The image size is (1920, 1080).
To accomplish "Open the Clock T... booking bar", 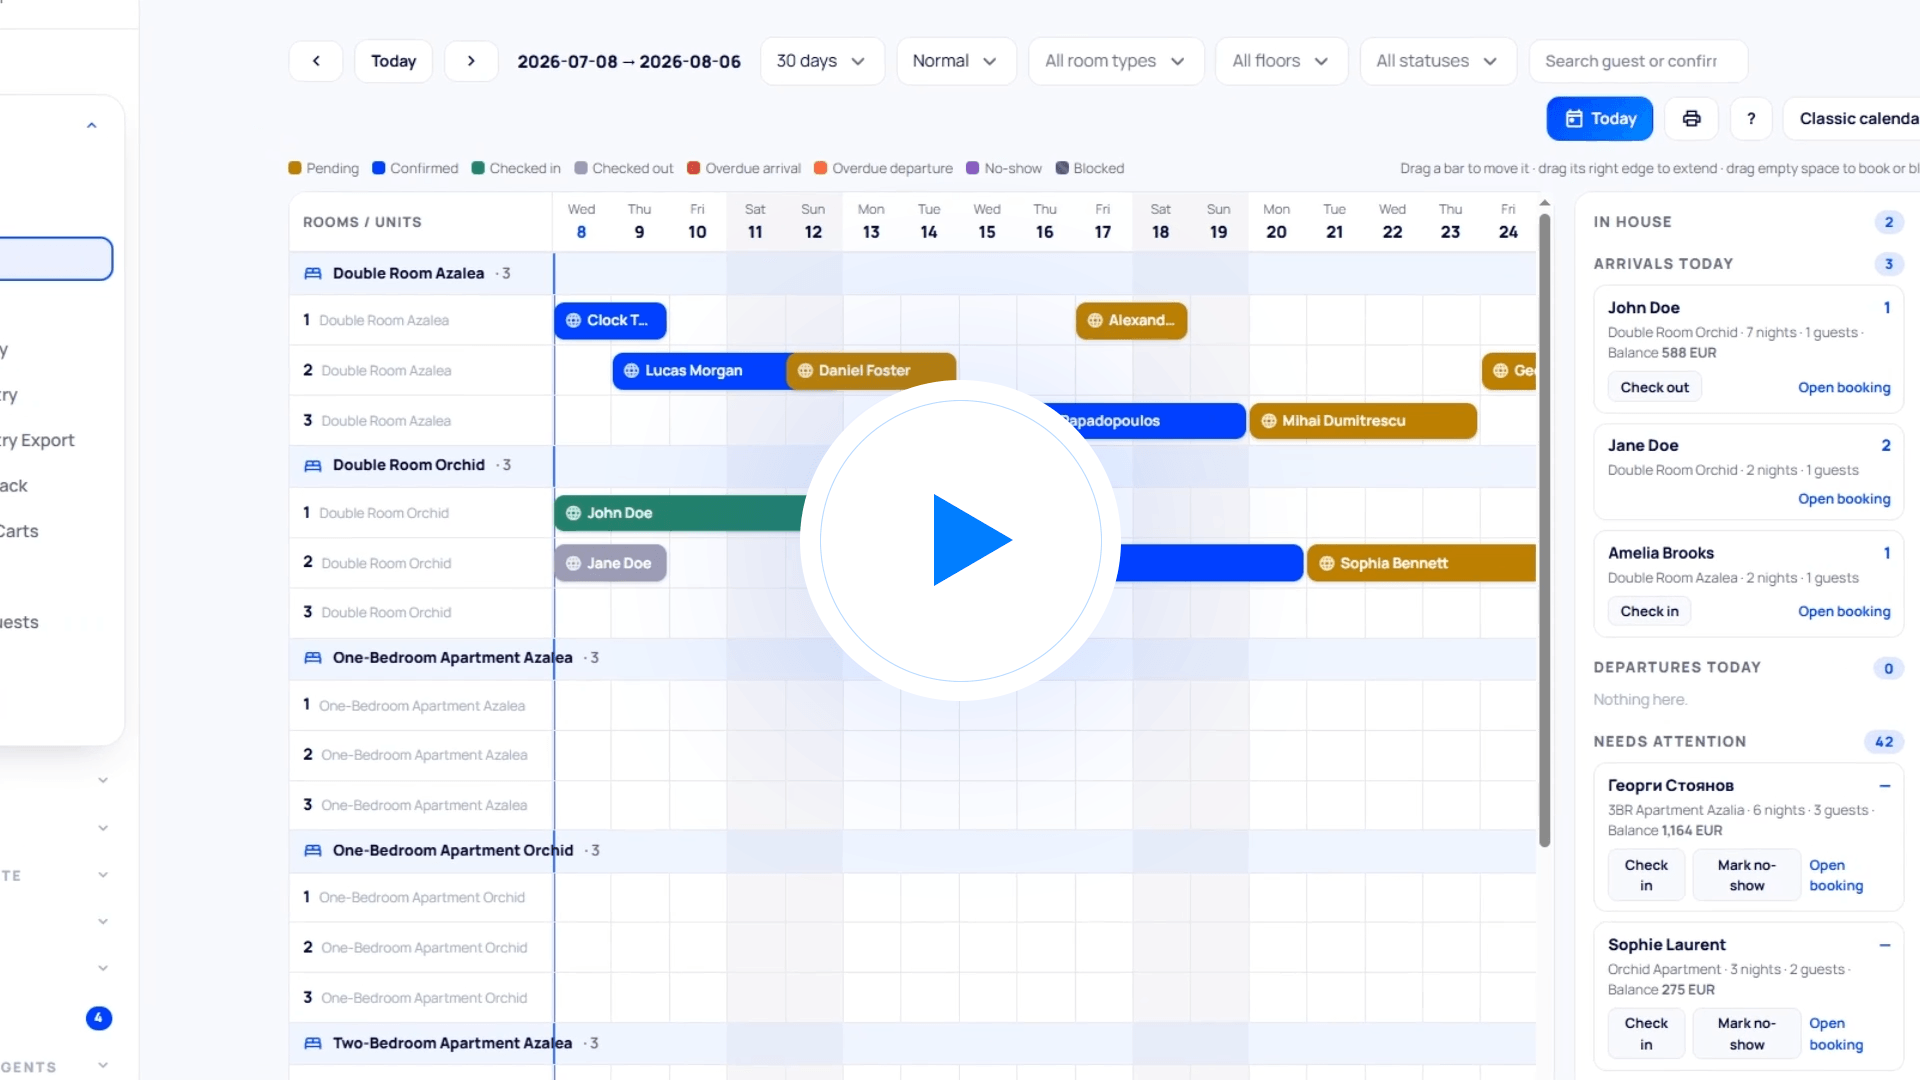I will pyautogui.click(x=610, y=320).
